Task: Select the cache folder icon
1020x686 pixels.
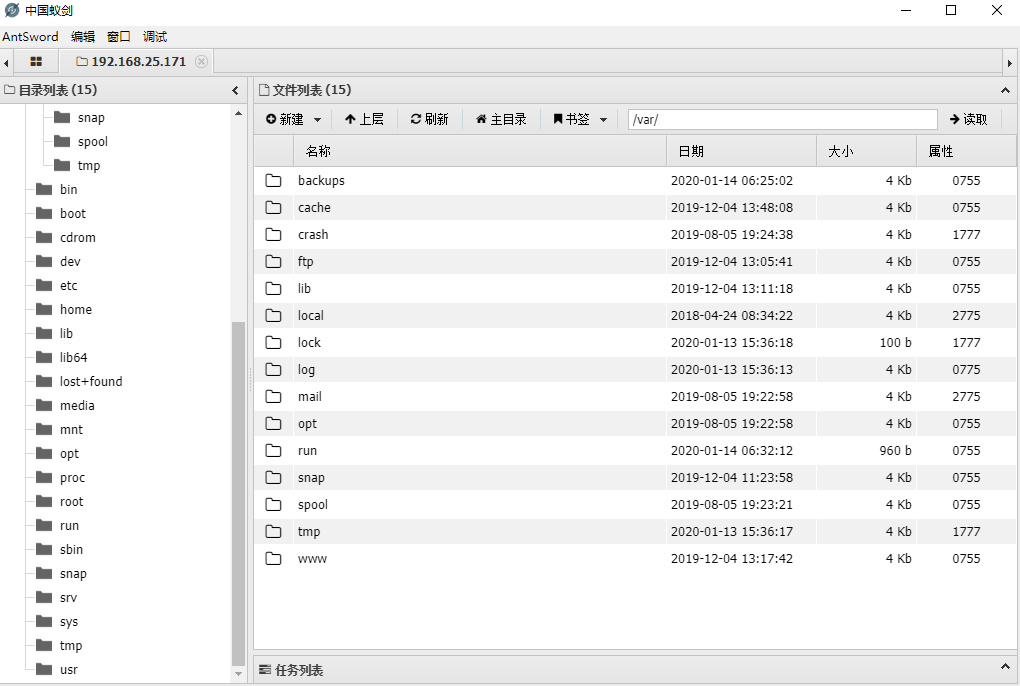Action: point(273,207)
